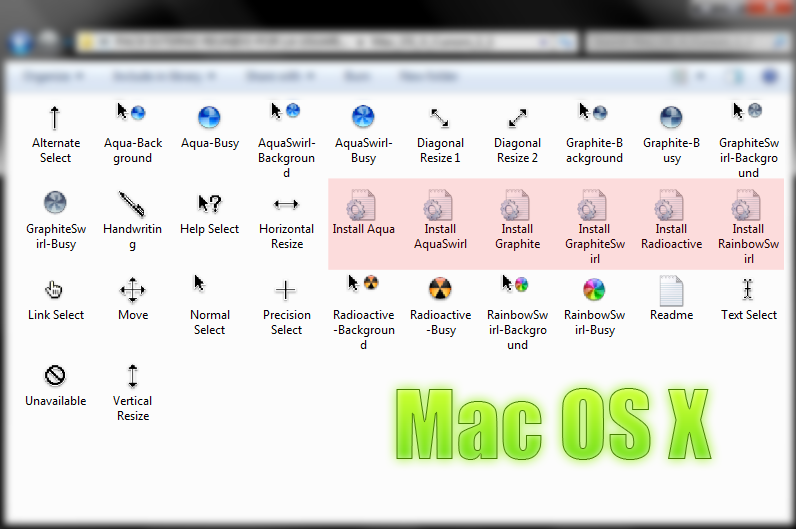Select the Install Aqua setup file
The height and width of the screenshot is (529, 796).
(x=363, y=213)
